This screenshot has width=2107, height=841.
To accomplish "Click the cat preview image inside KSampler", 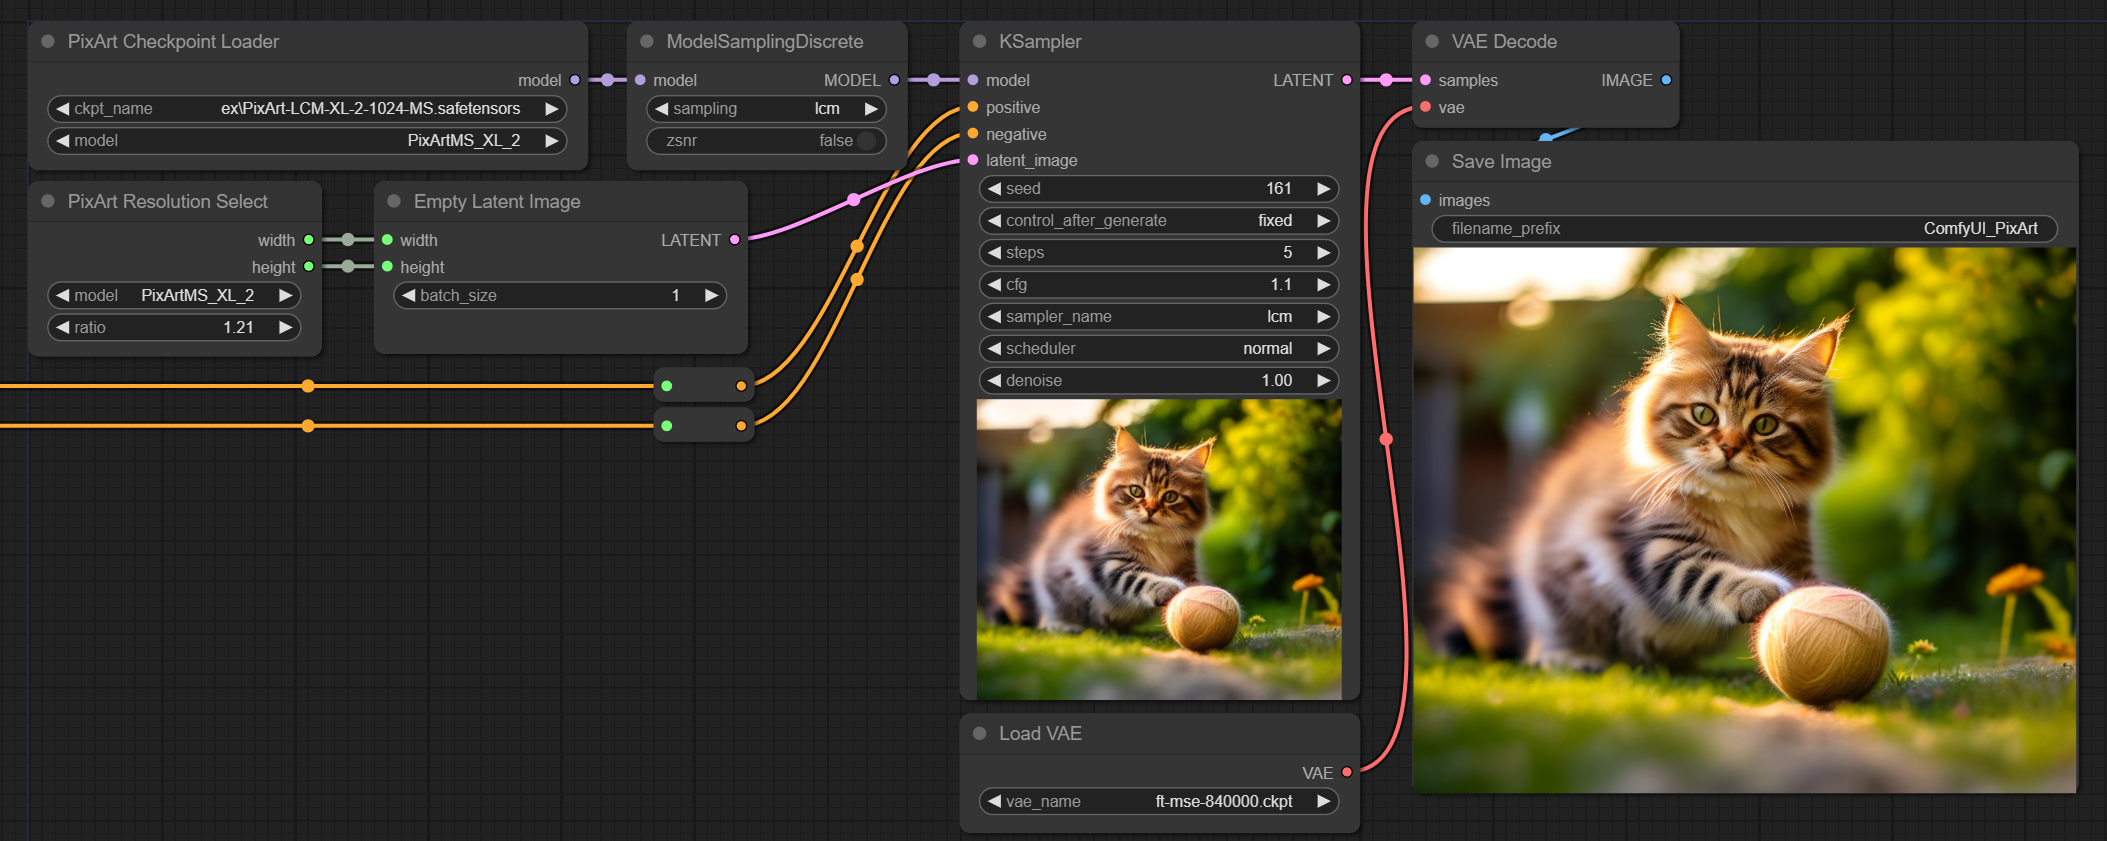I will [1159, 549].
